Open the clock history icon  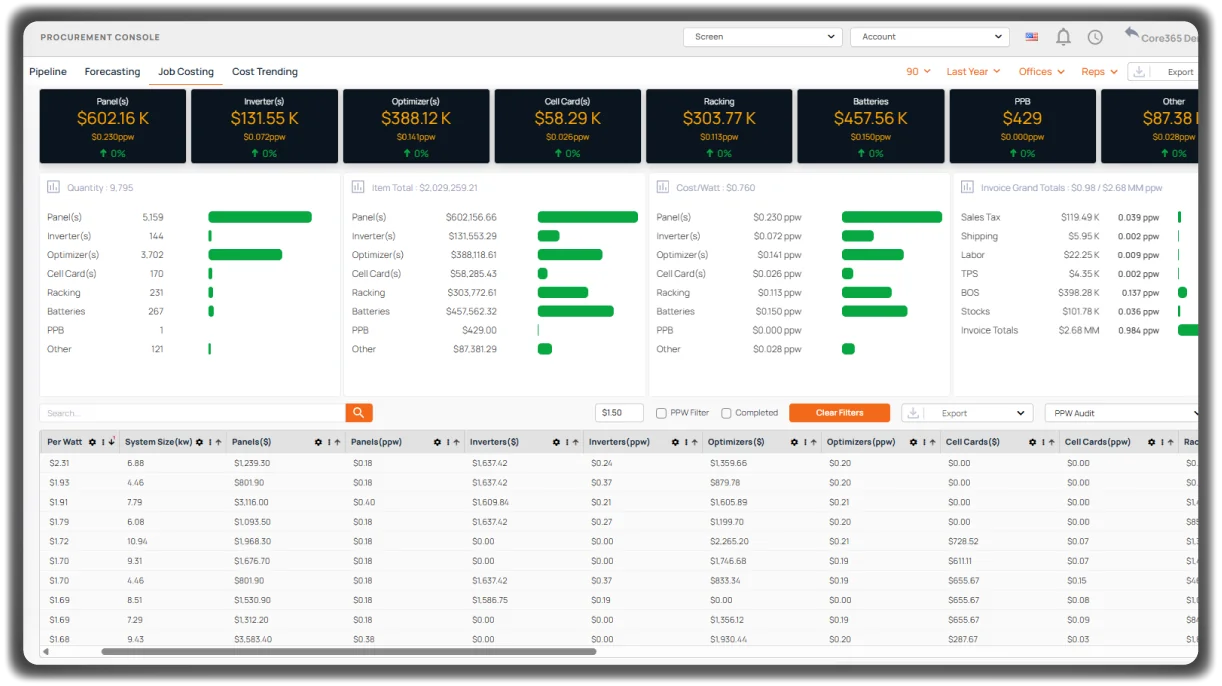tap(1095, 37)
